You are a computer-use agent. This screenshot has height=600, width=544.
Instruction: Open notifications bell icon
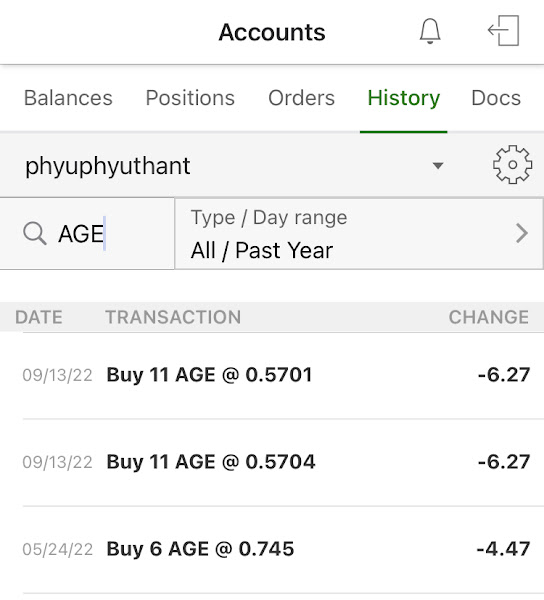(x=430, y=31)
